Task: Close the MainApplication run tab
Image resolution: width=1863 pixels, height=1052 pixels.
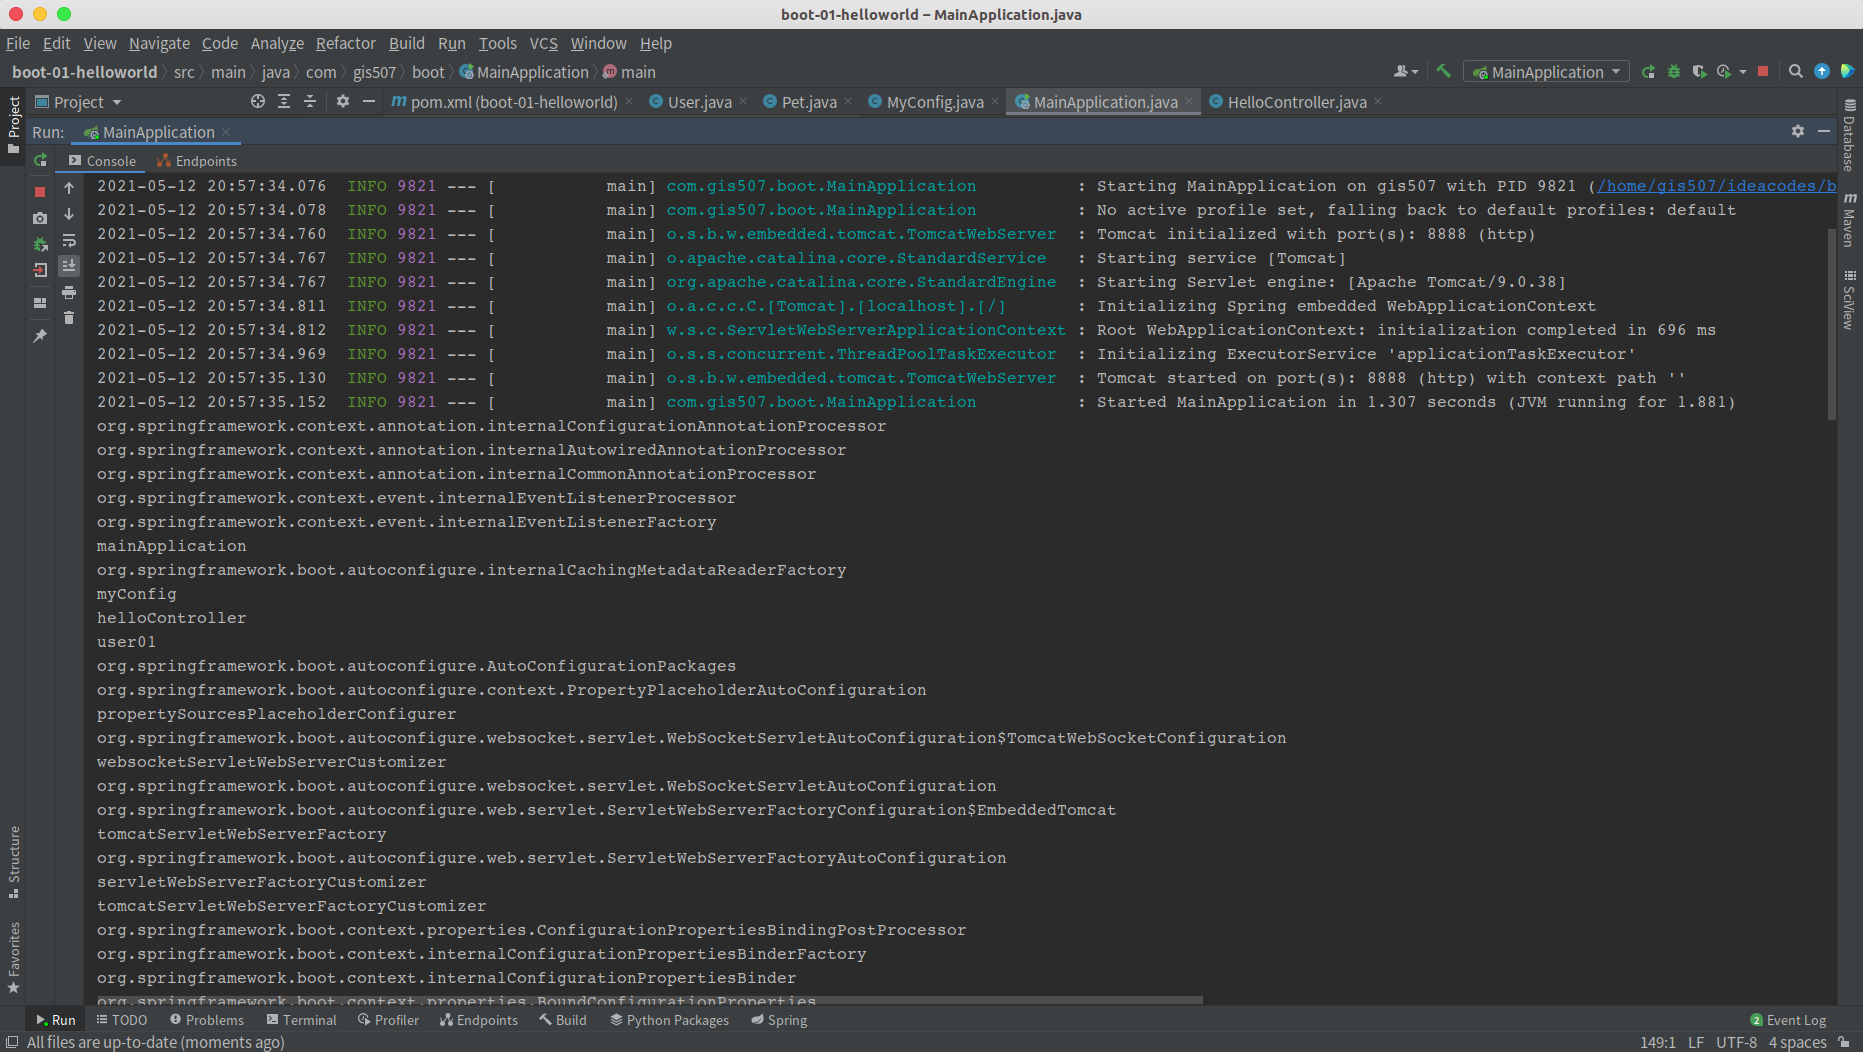Action: coord(226,132)
